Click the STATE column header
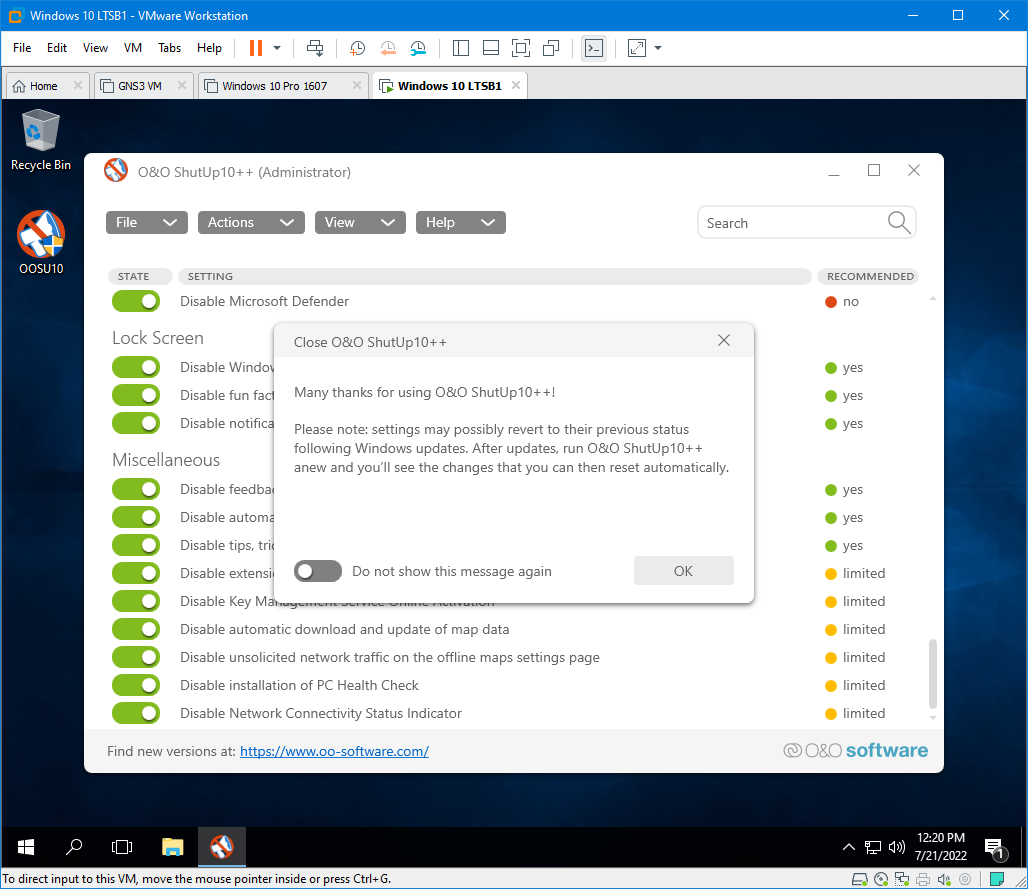Image resolution: width=1028 pixels, height=889 pixels. [140, 277]
